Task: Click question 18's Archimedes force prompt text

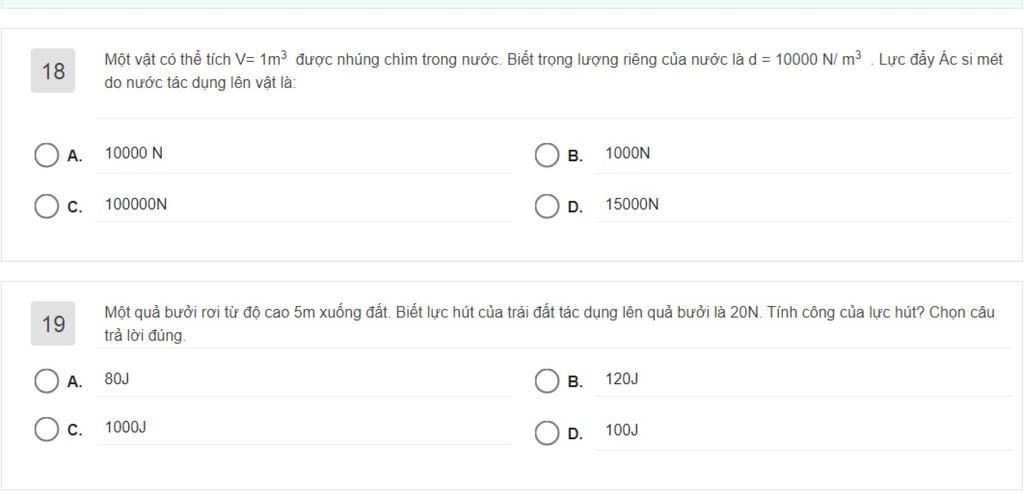Action: (553, 71)
